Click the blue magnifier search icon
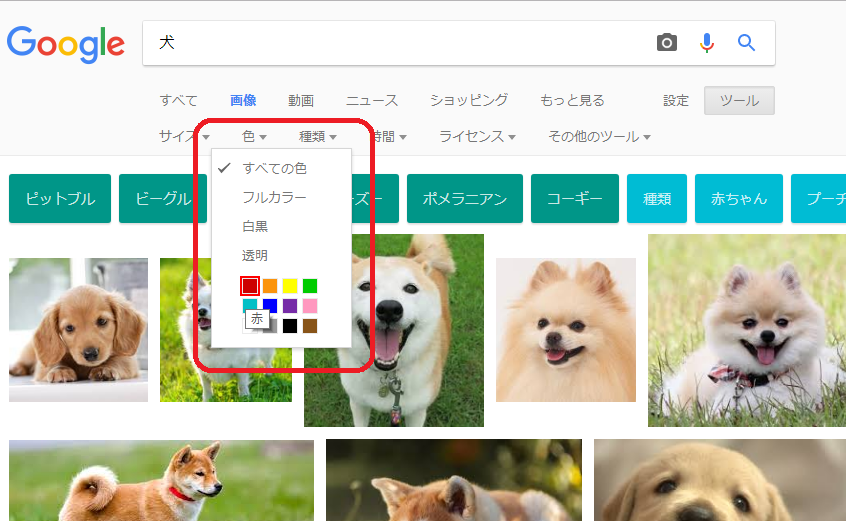The height and width of the screenshot is (521, 846). 746,42
